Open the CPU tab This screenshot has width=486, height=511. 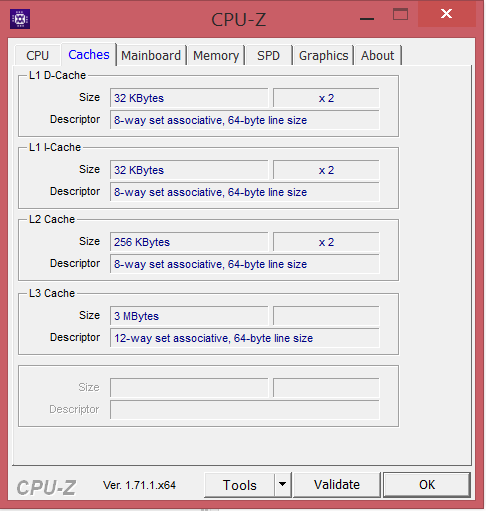pos(38,56)
